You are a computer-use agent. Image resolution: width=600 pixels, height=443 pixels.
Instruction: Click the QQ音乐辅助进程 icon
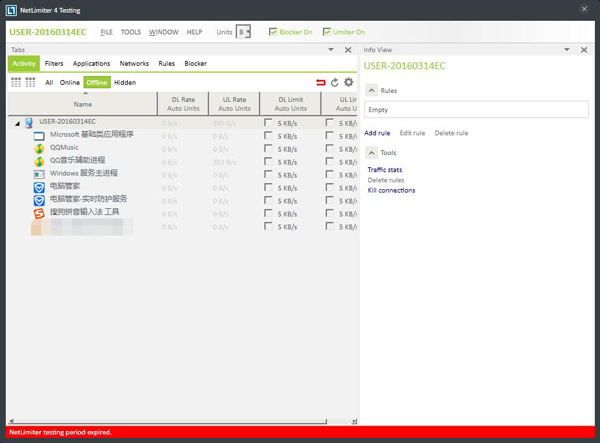(39, 161)
